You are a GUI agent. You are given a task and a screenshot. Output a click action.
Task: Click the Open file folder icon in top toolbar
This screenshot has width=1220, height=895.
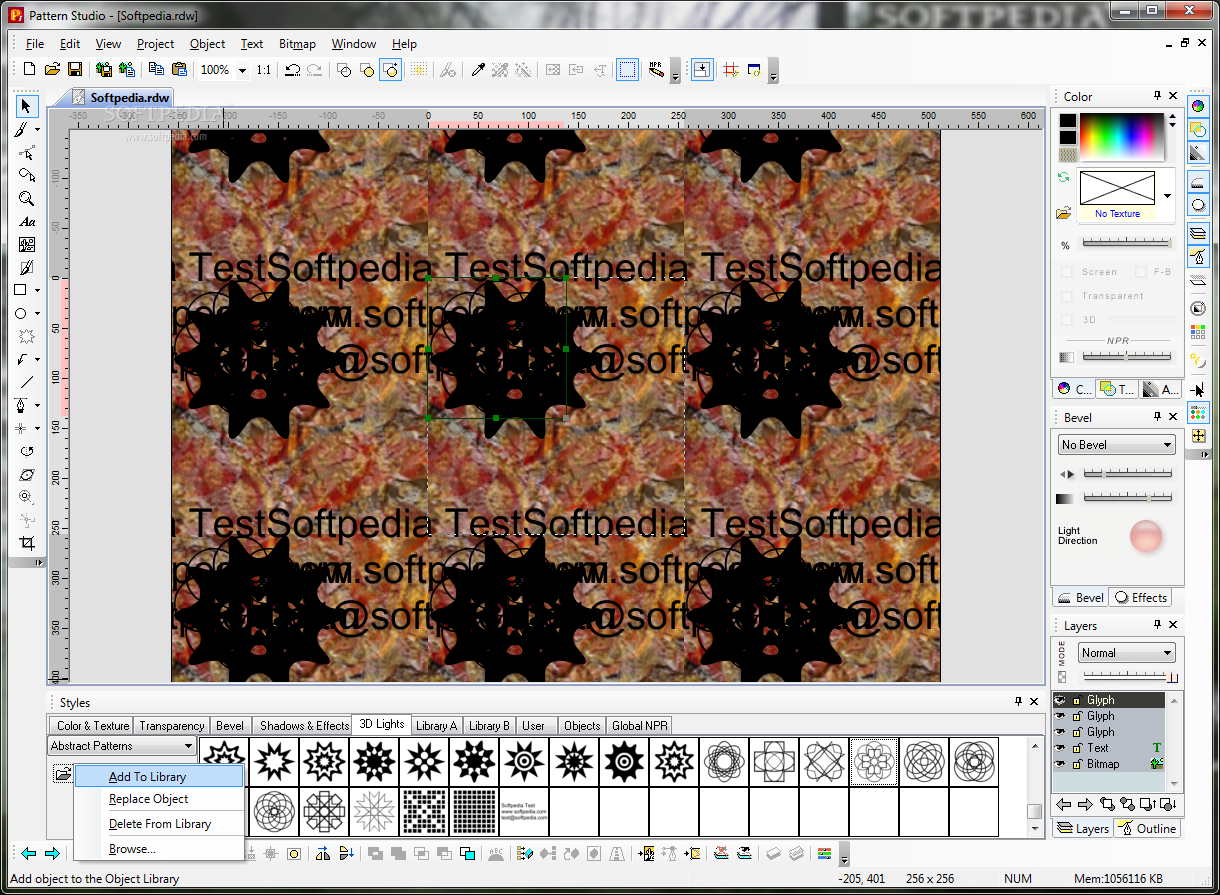pos(52,69)
